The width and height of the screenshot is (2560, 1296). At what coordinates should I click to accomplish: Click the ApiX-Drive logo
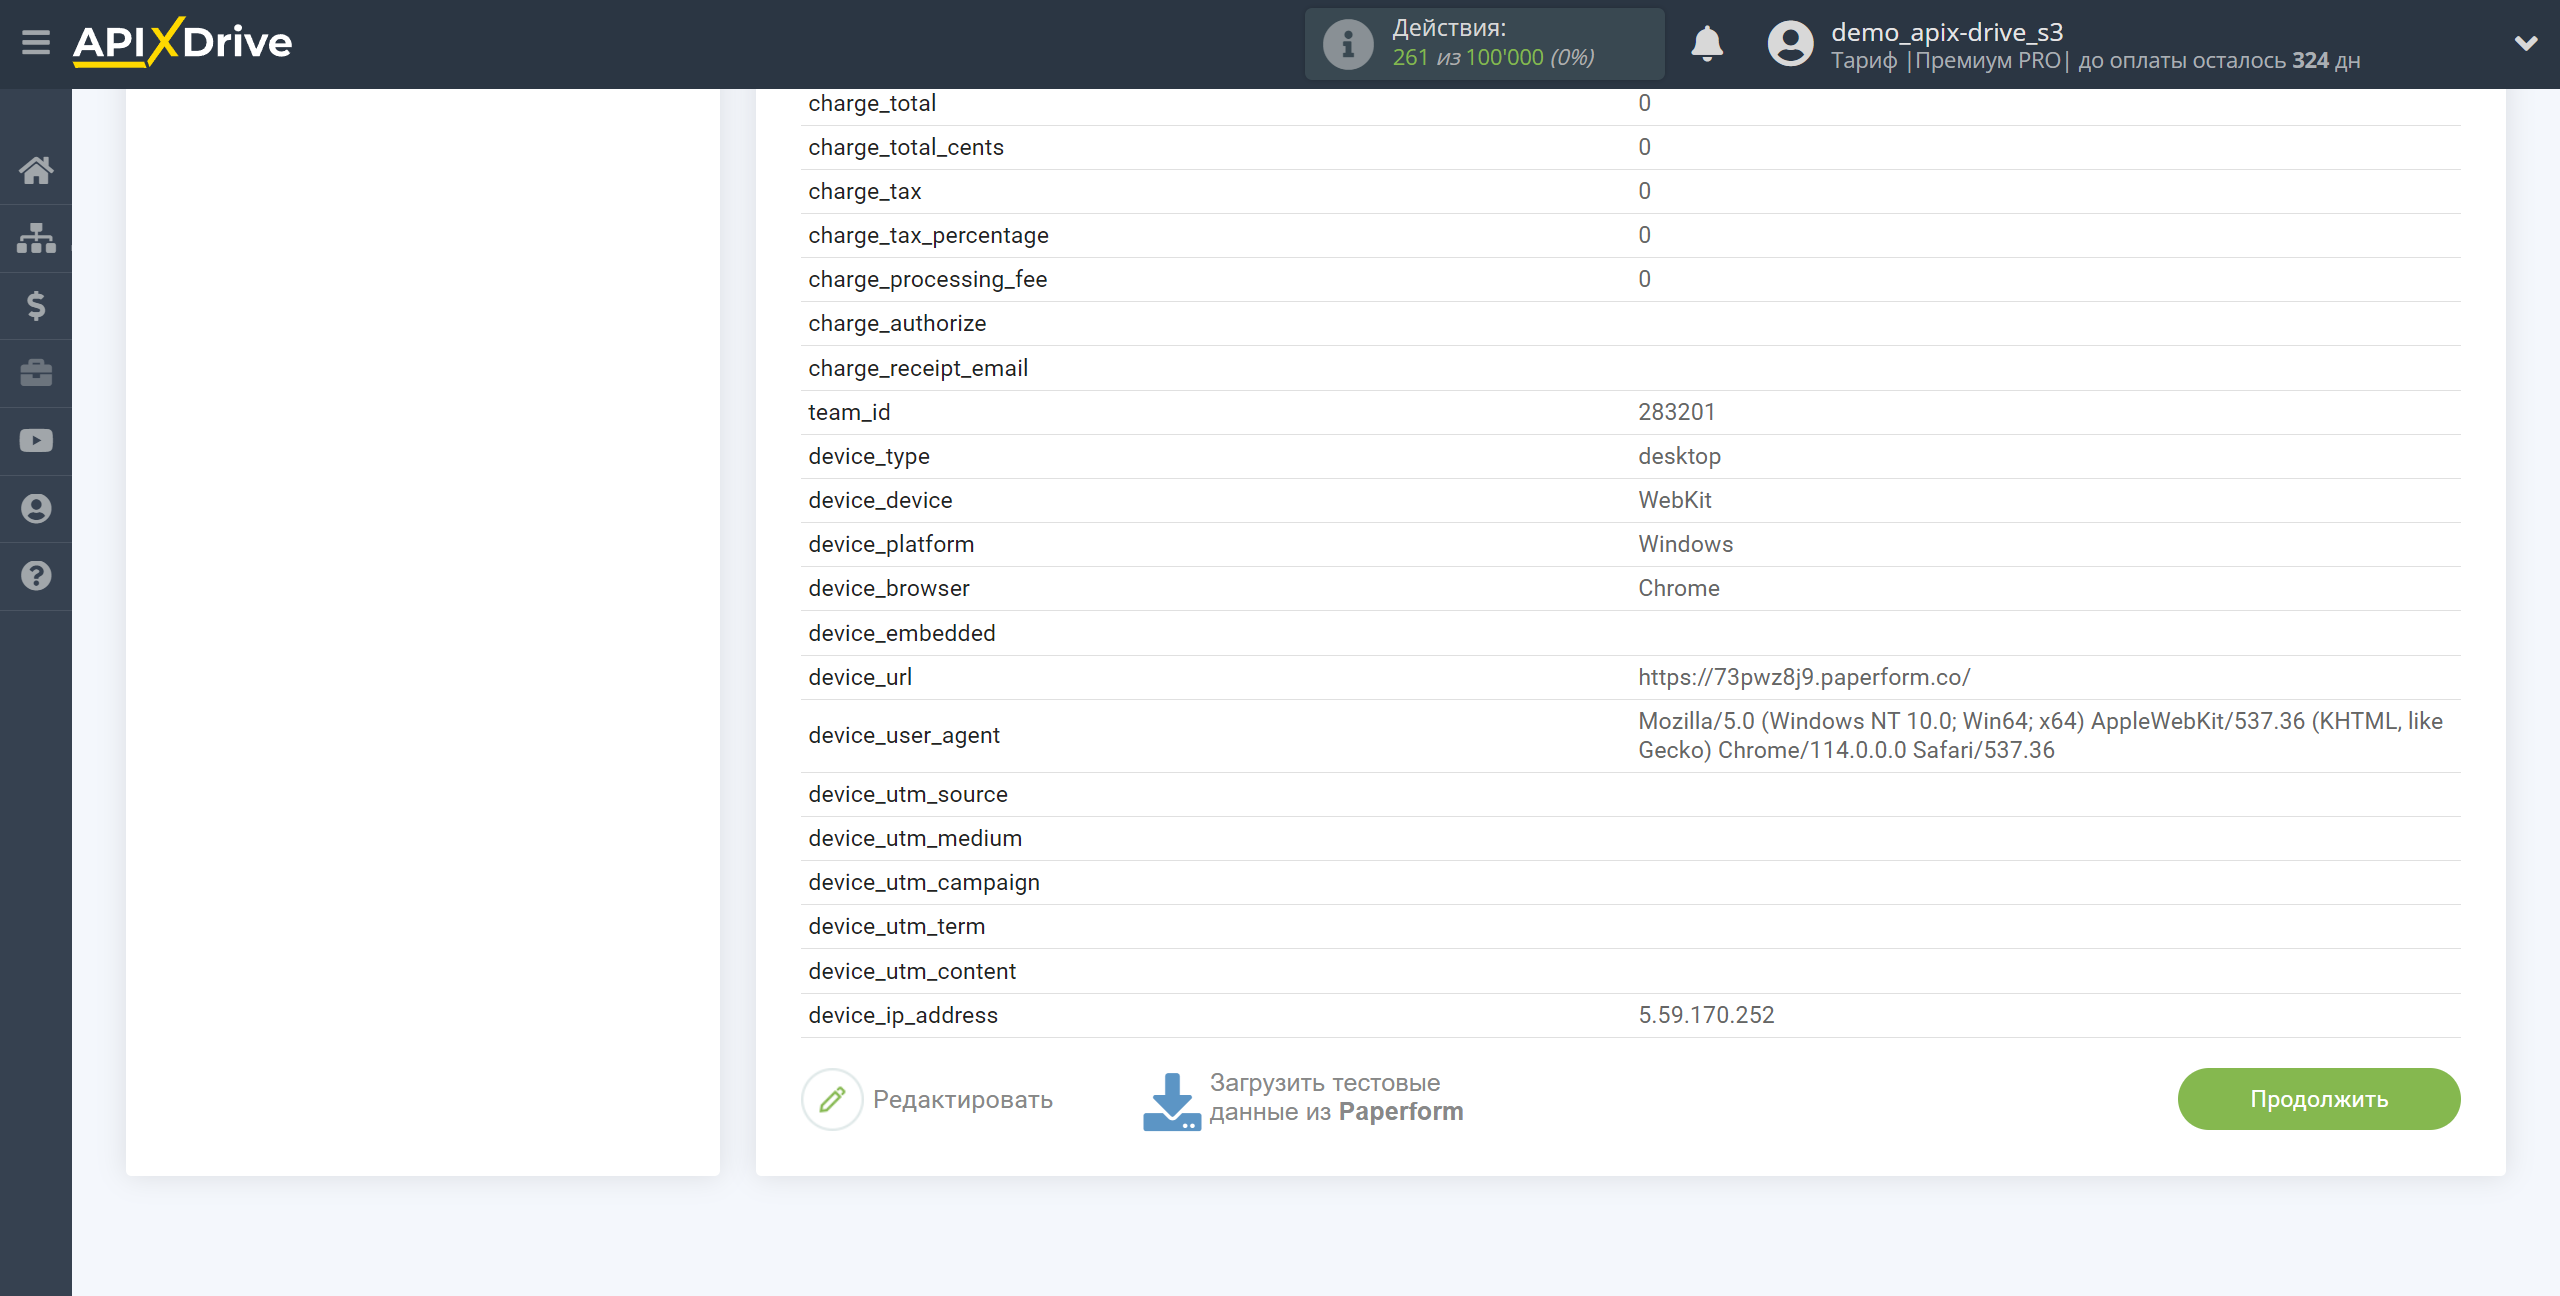pyautogui.click(x=183, y=43)
